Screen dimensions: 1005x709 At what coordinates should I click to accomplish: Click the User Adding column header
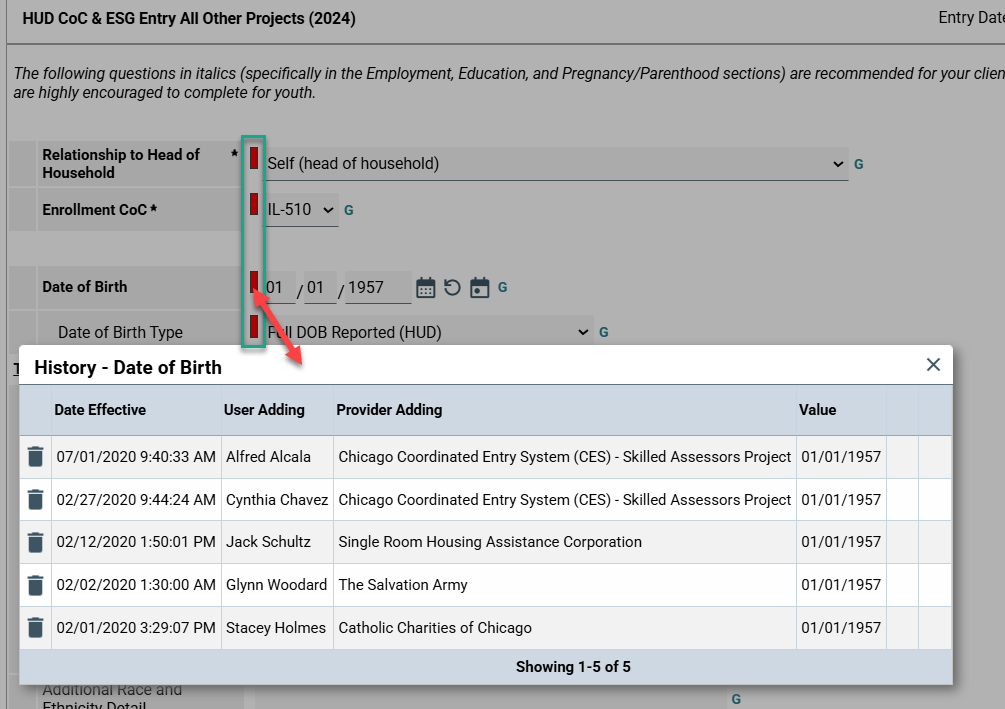point(264,410)
